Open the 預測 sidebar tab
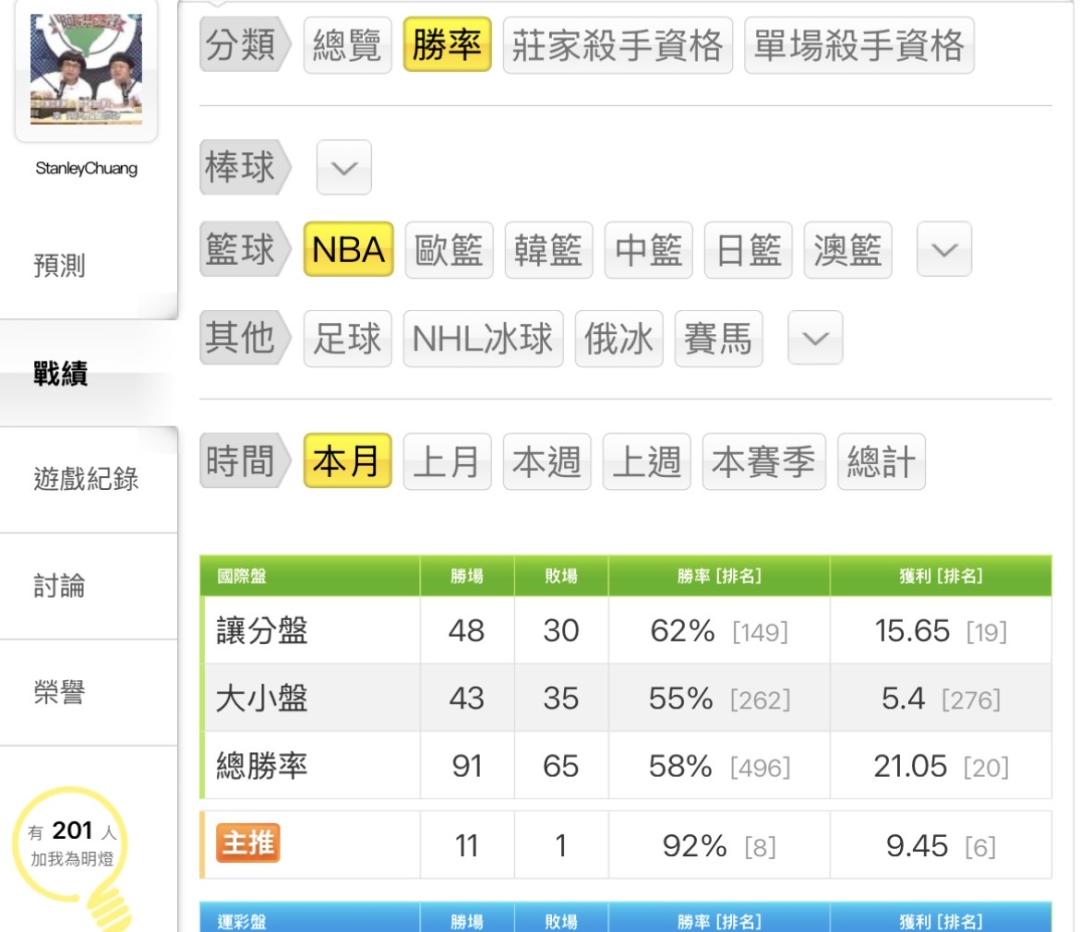This screenshot has width=1080, height=932. point(60,266)
